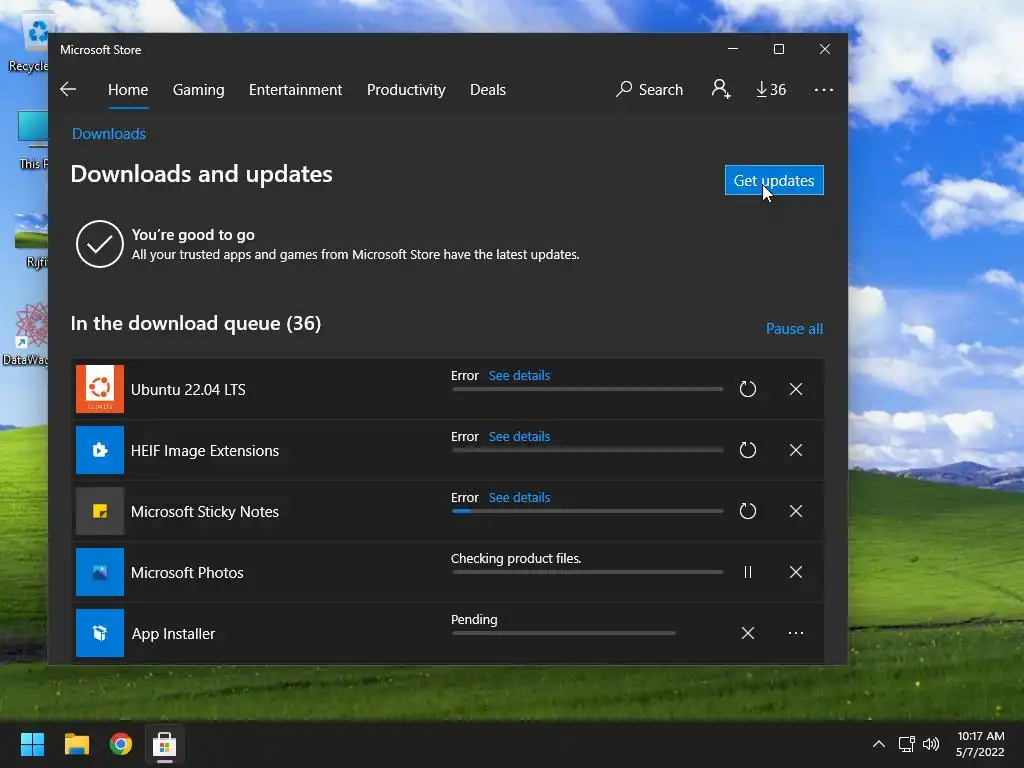See details for HEIF Image Extensions error
Screen dimensions: 1024x768
519,436
